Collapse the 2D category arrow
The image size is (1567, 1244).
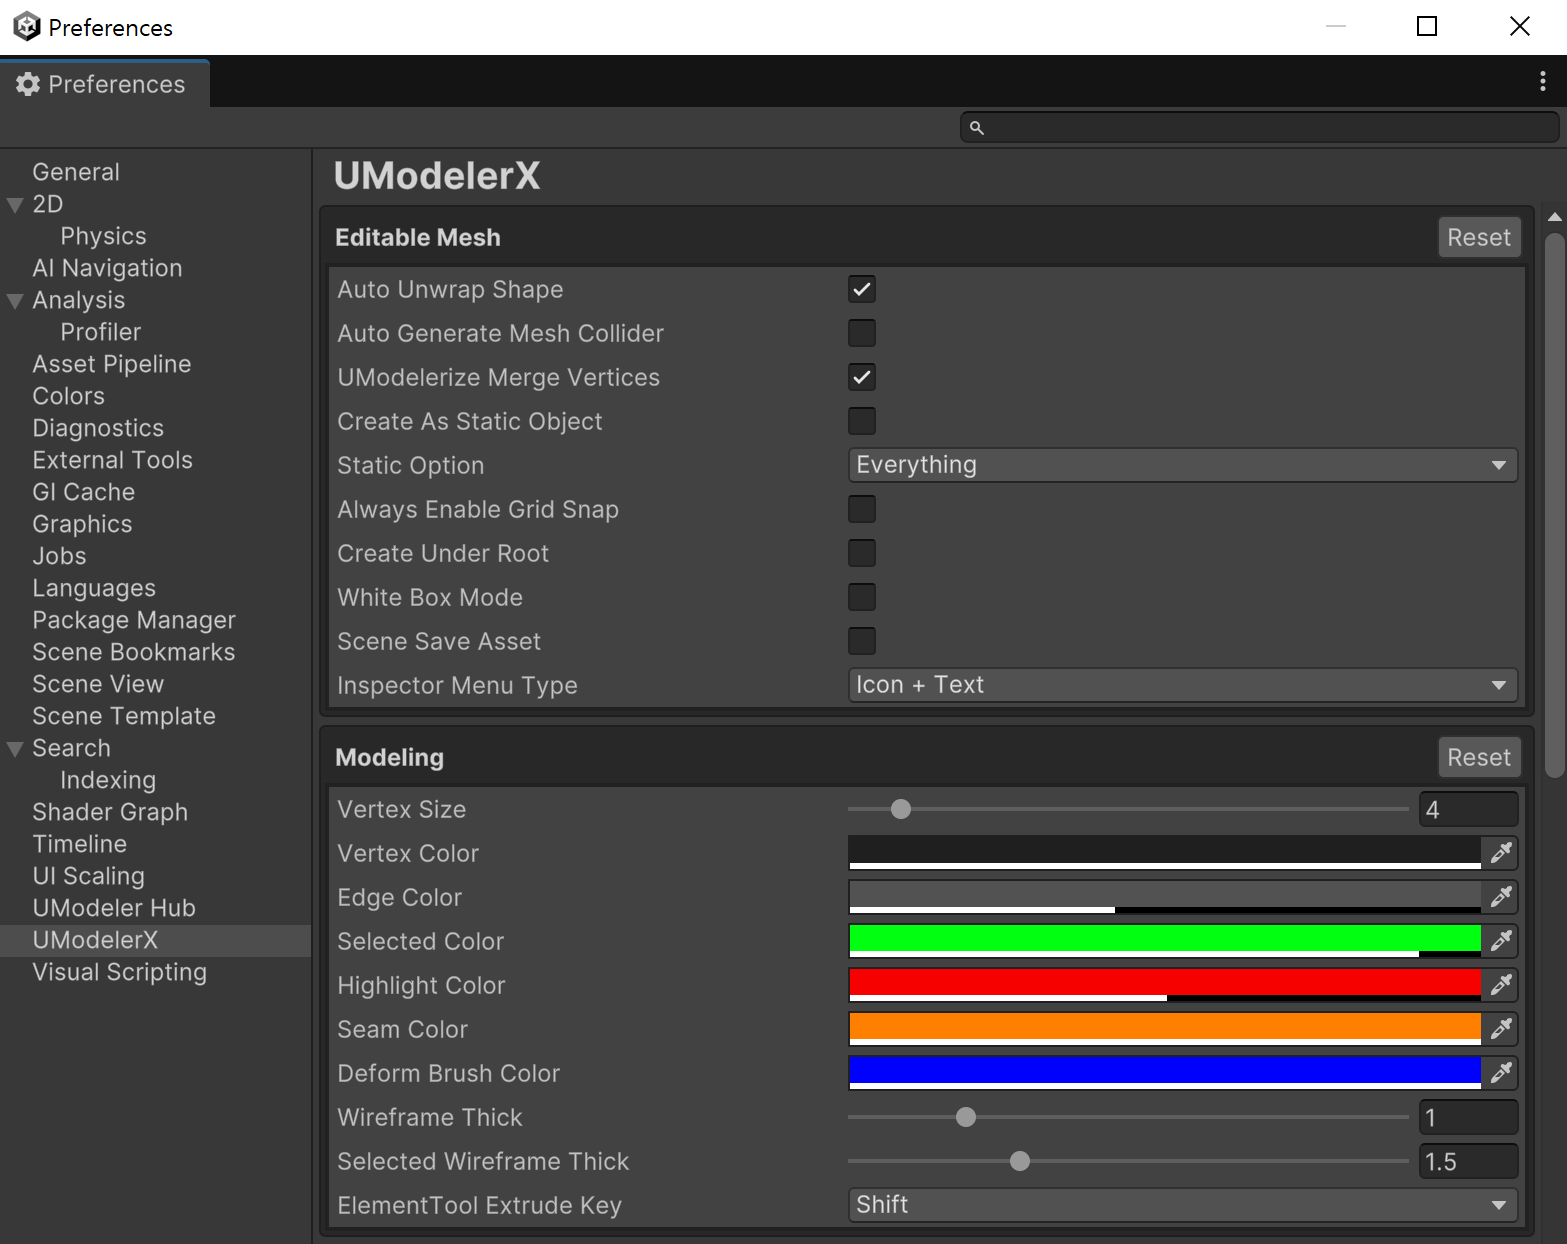click(x=15, y=205)
